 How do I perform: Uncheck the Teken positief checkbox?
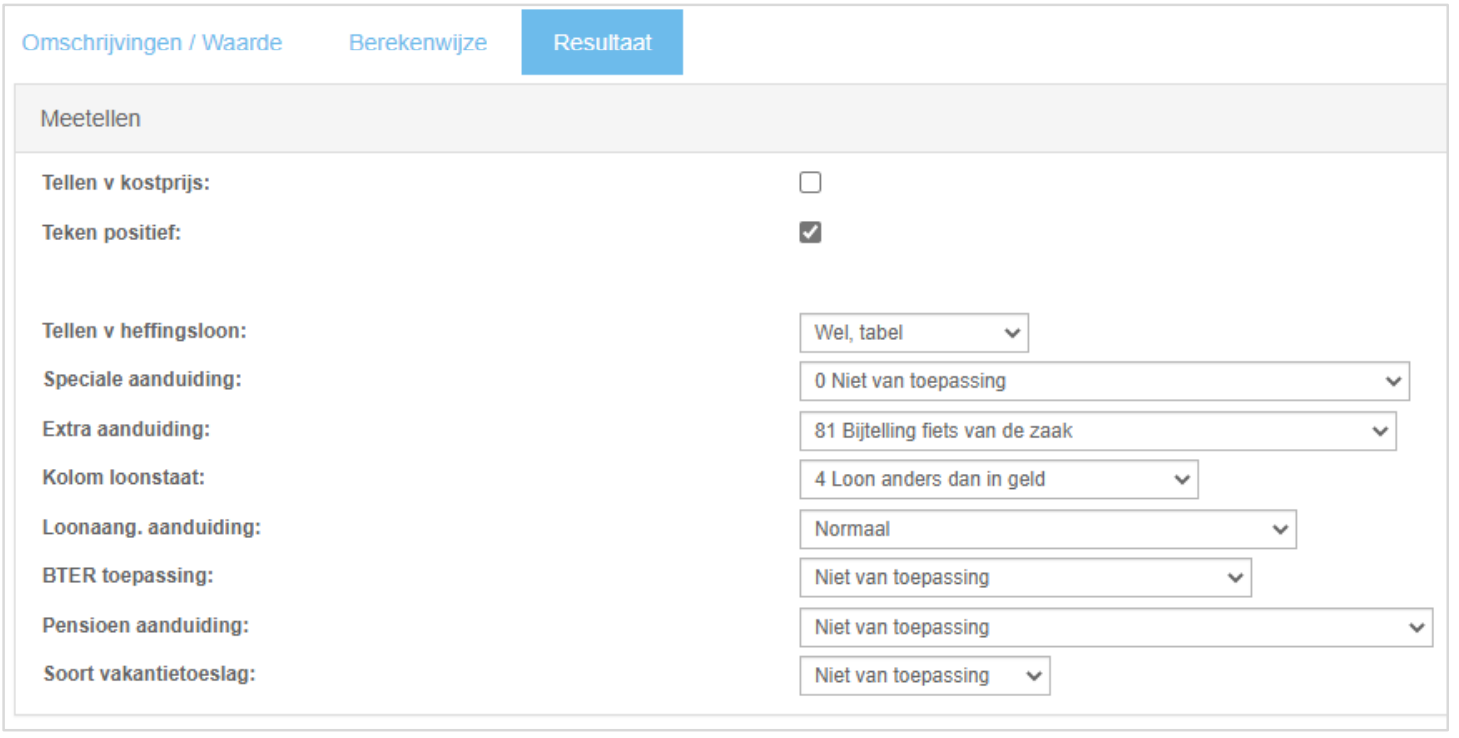click(810, 232)
